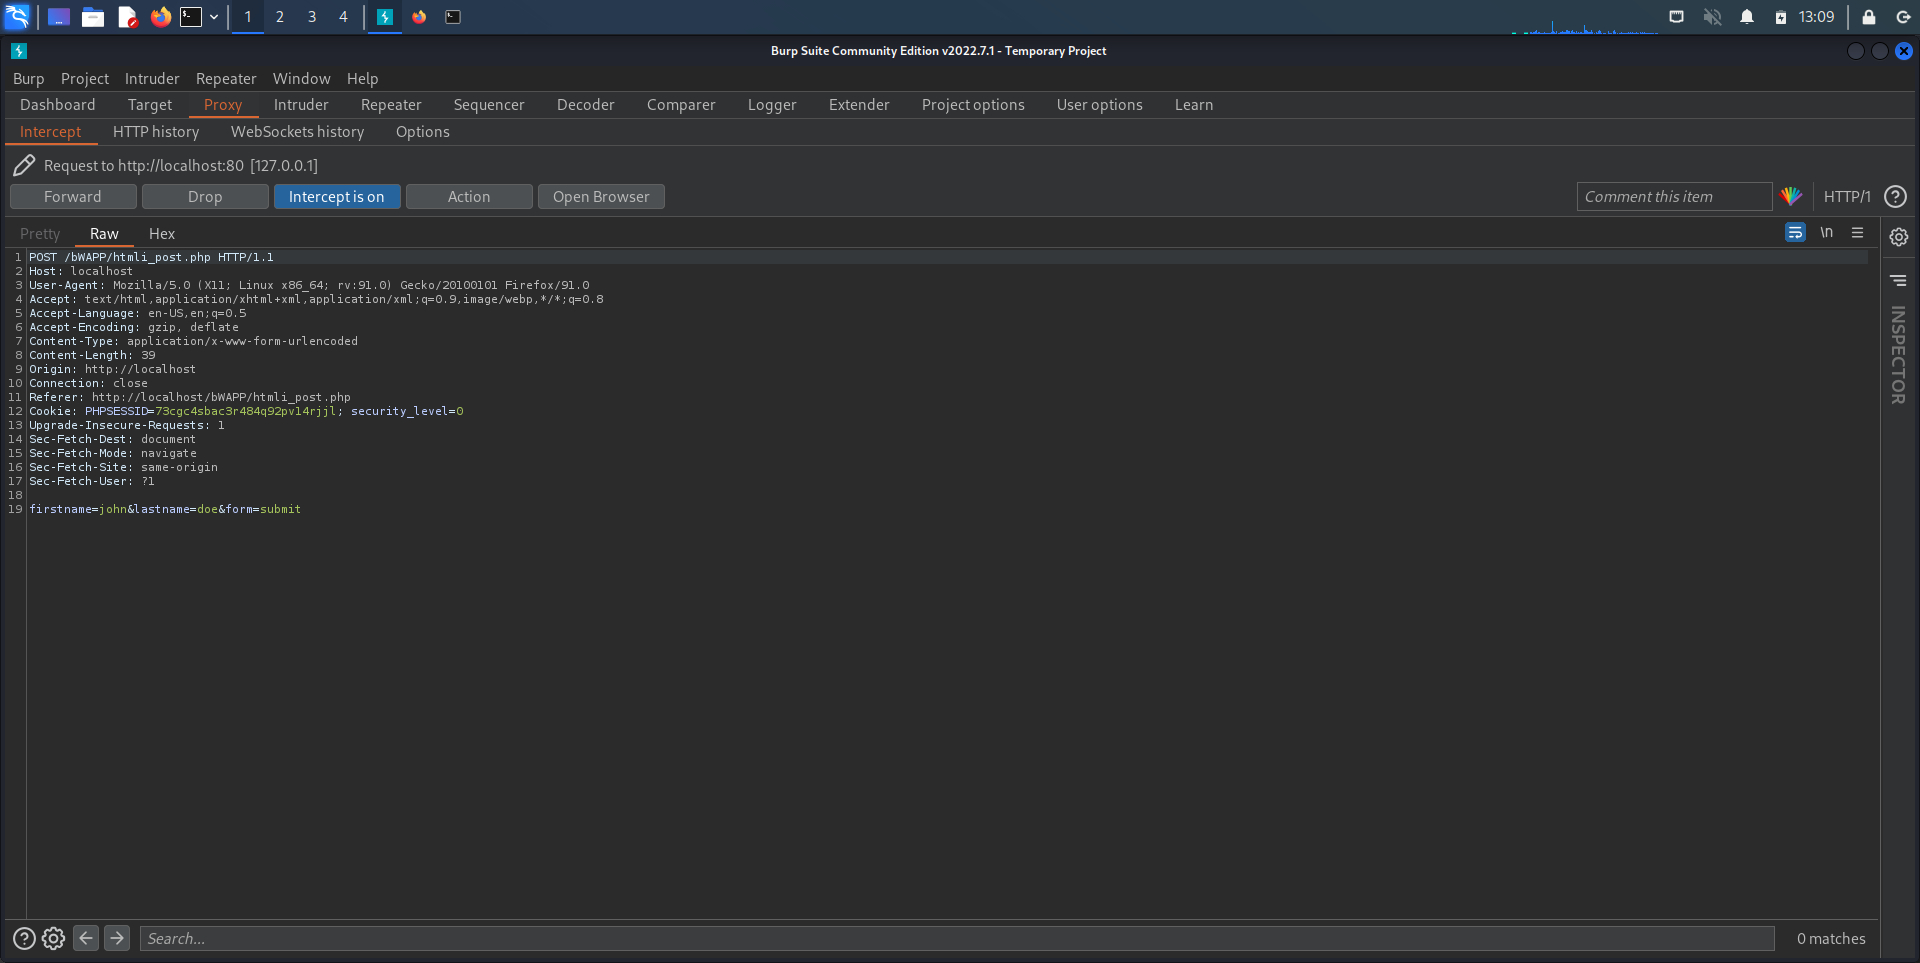The width and height of the screenshot is (1920, 963).
Task: Open Firefox from the top taskbar
Action: click(x=160, y=17)
